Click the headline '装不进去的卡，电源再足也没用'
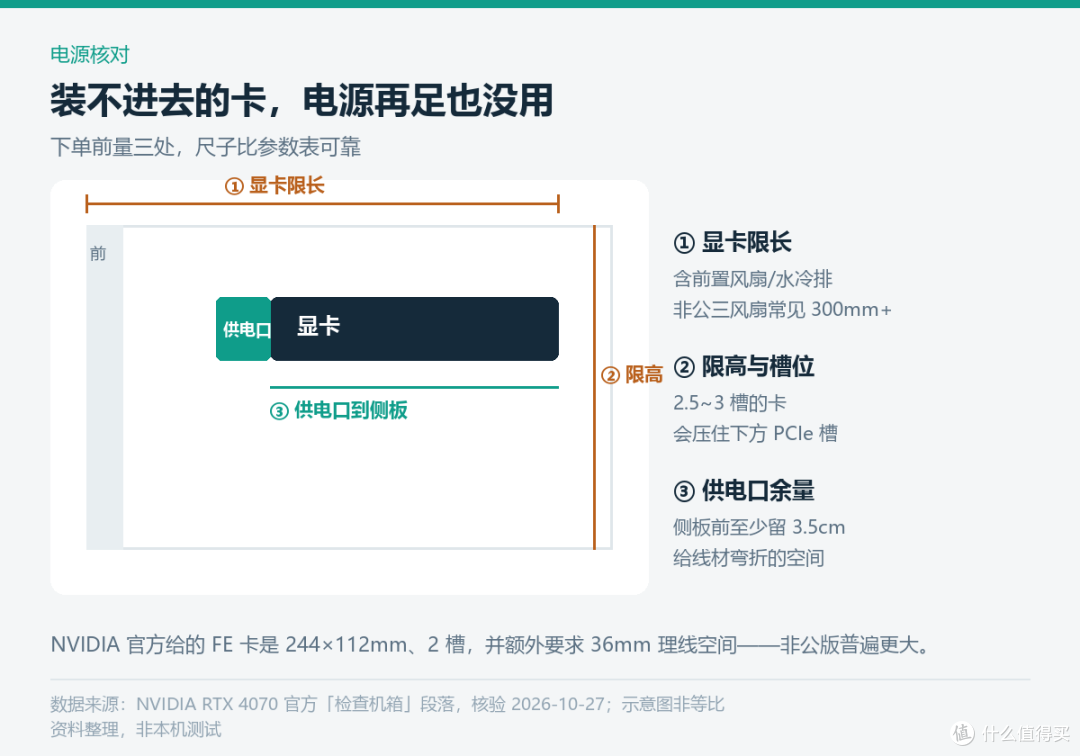The width and height of the screenshot is (1080, 756). point(302,101)
